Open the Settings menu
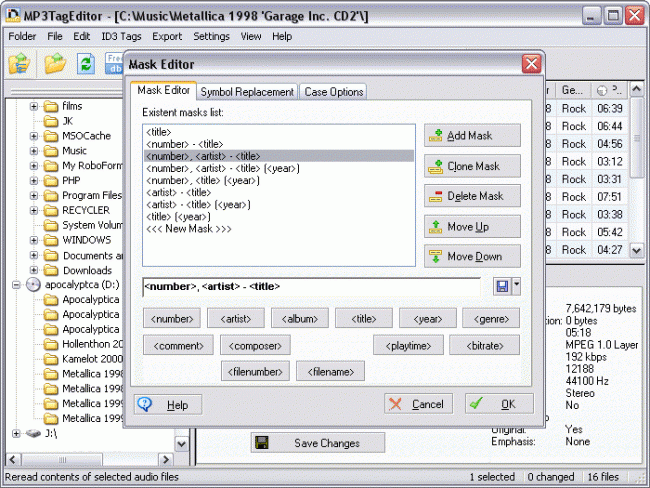This screenshot has height=488, width=650. pyautogui.click(x=211, y=36)
